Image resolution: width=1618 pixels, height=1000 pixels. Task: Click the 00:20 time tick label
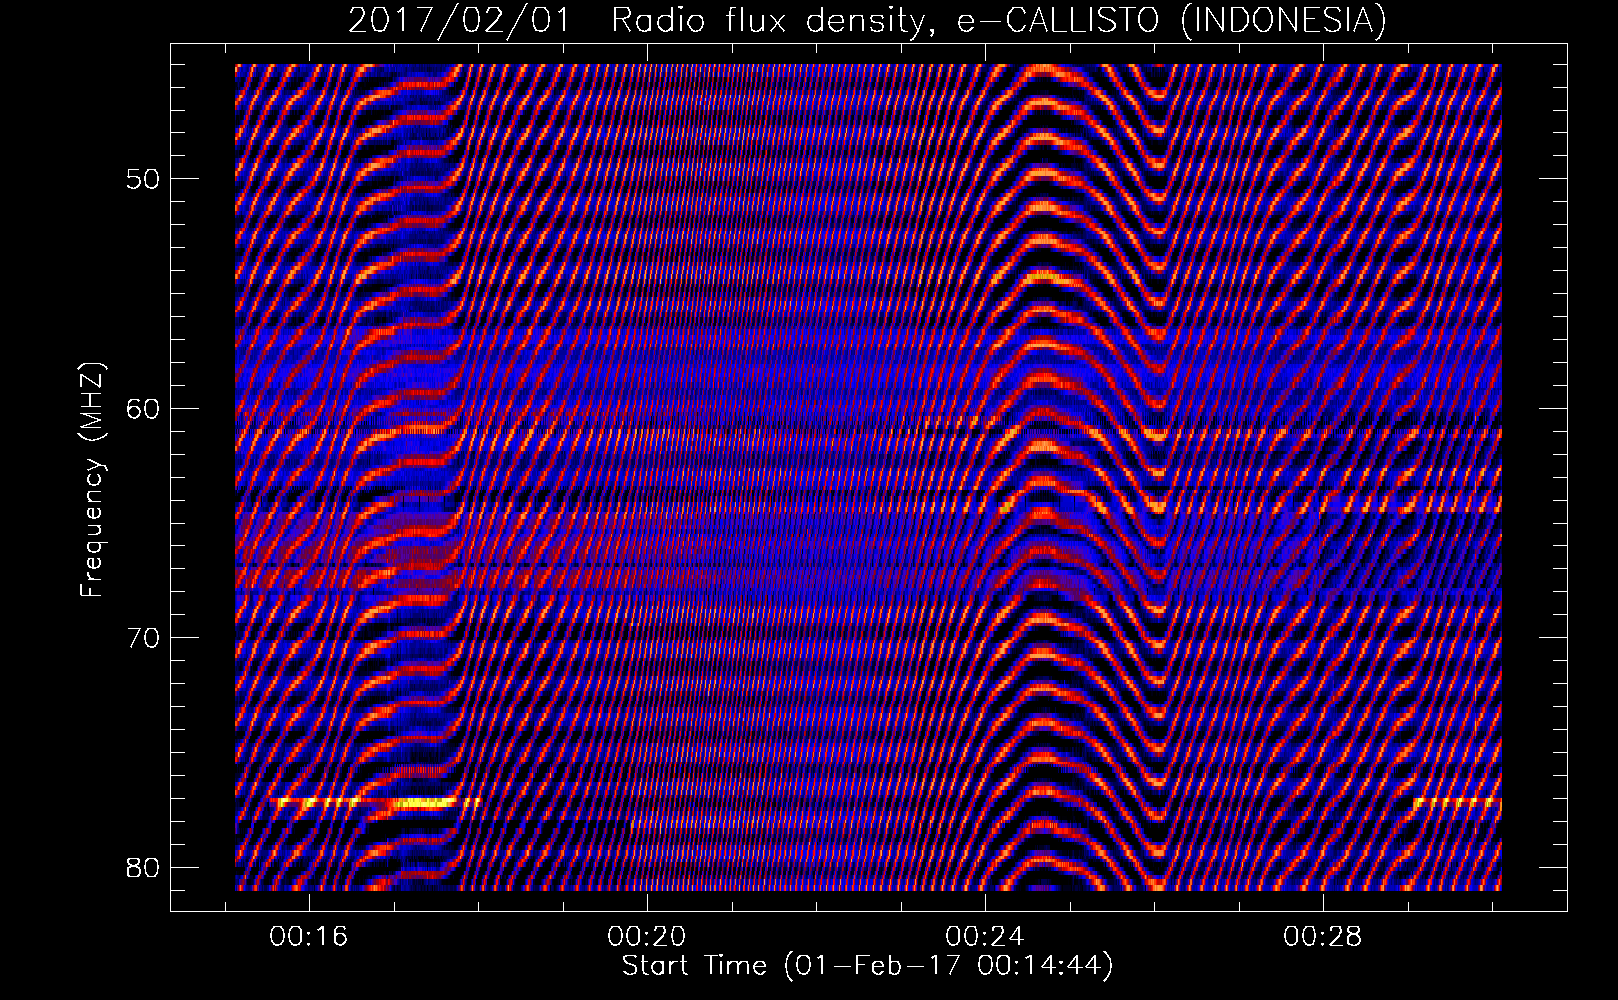point(647,936)
